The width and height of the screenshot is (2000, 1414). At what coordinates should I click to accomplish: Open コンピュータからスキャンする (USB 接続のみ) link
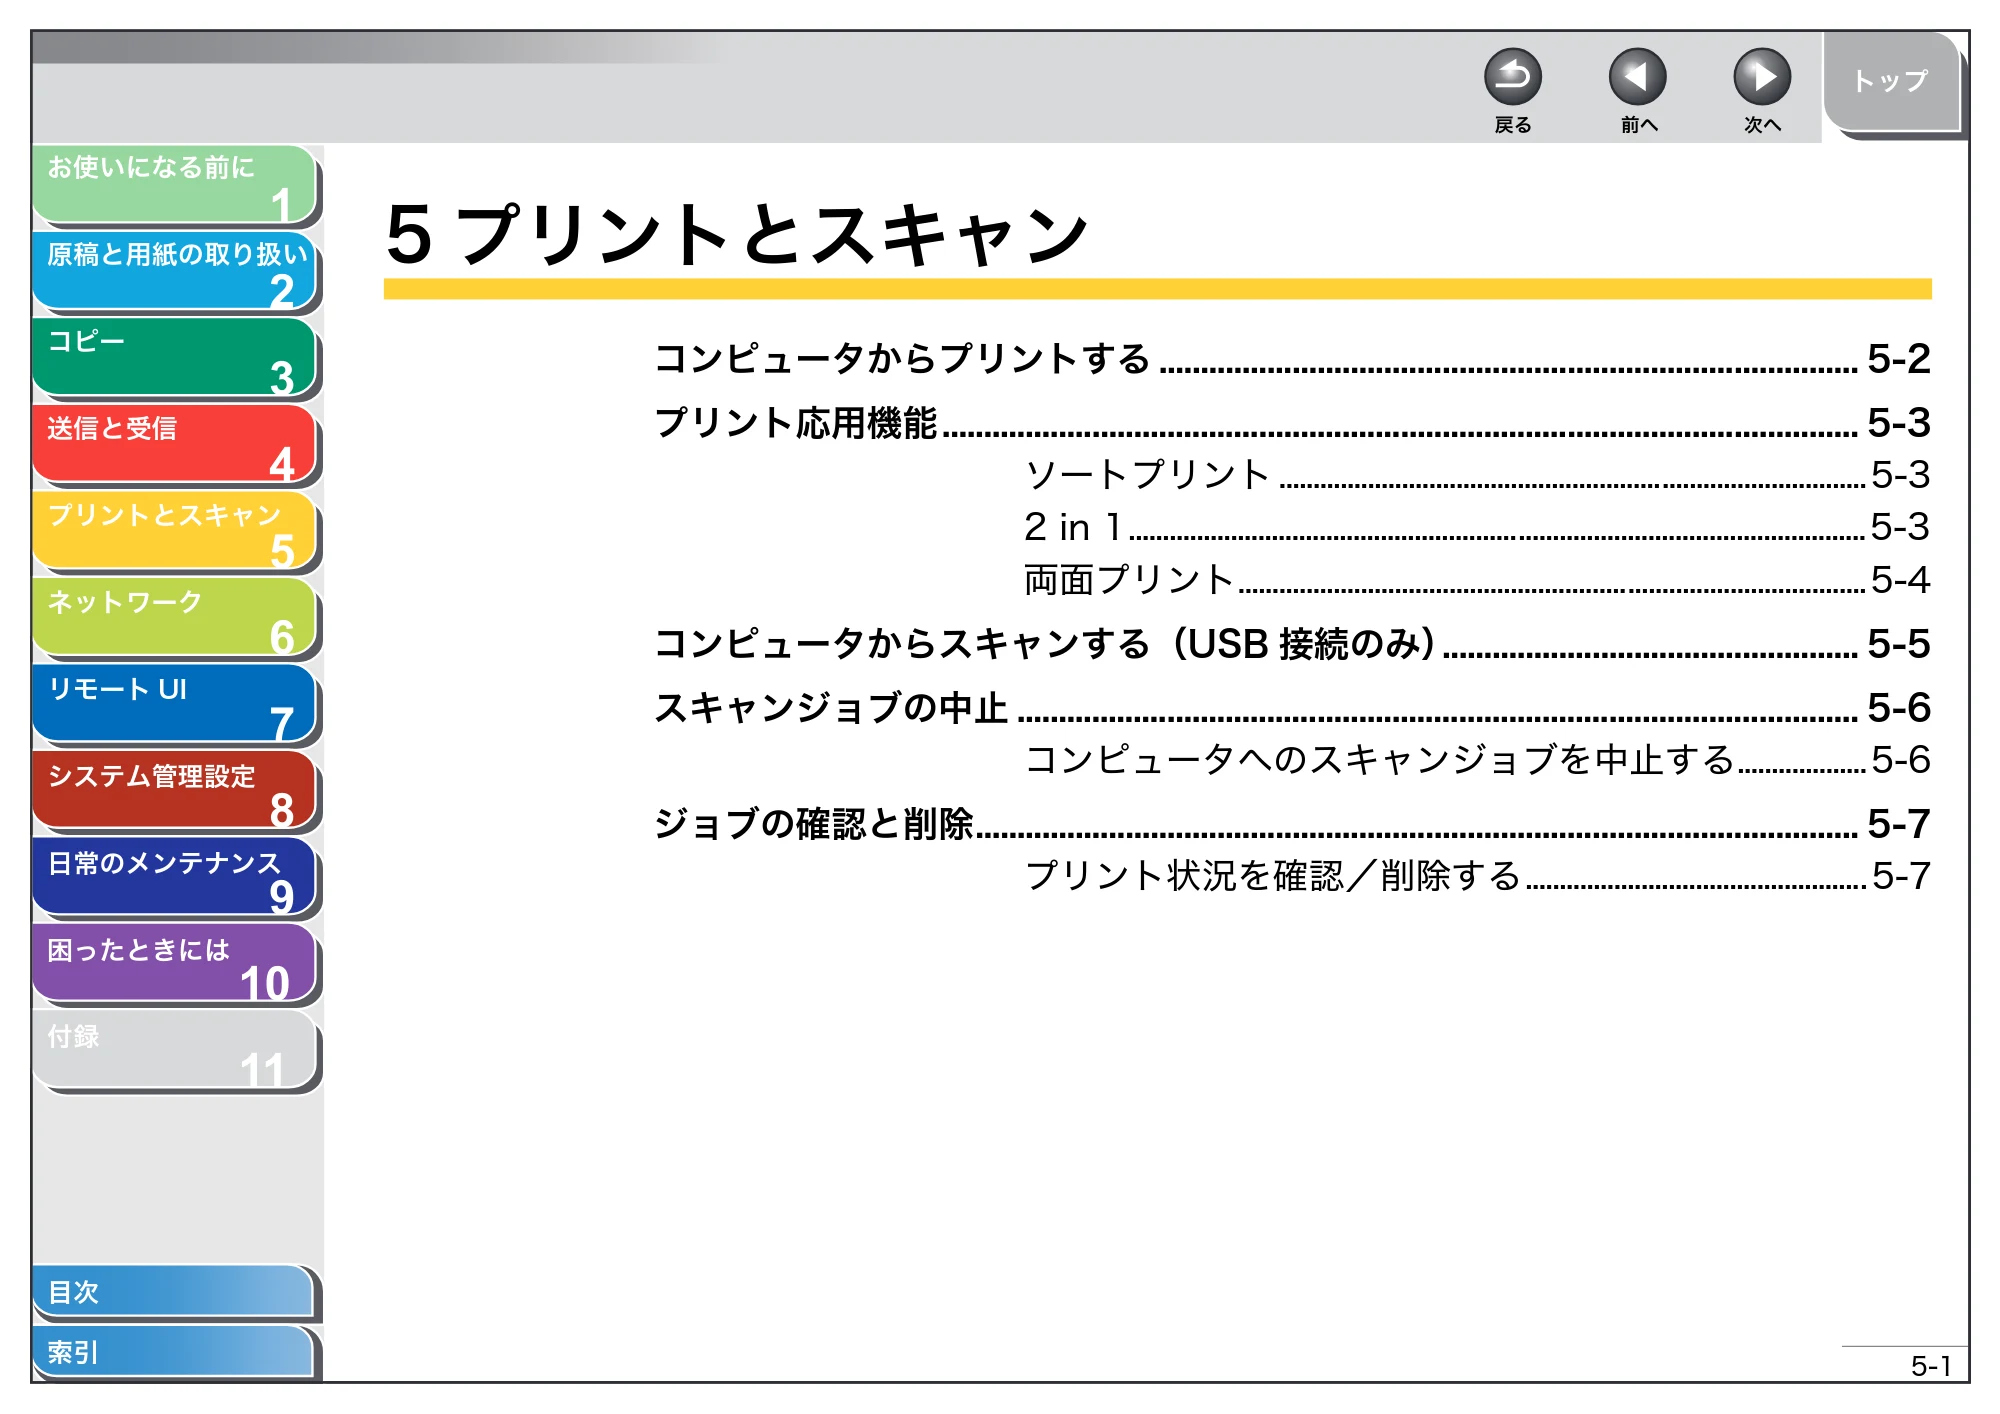[x=1292, y=644]
